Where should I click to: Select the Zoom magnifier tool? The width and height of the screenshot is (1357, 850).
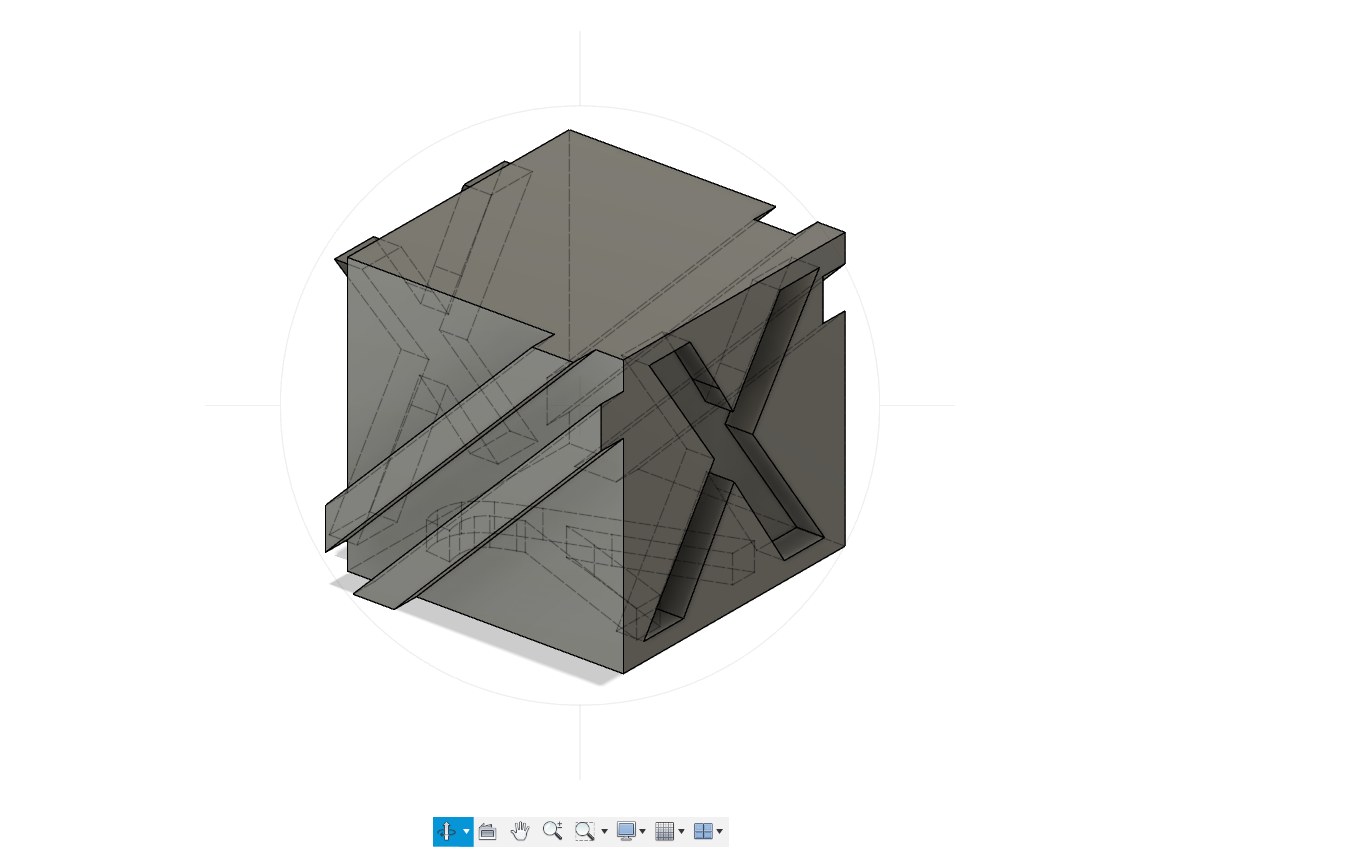552,831
